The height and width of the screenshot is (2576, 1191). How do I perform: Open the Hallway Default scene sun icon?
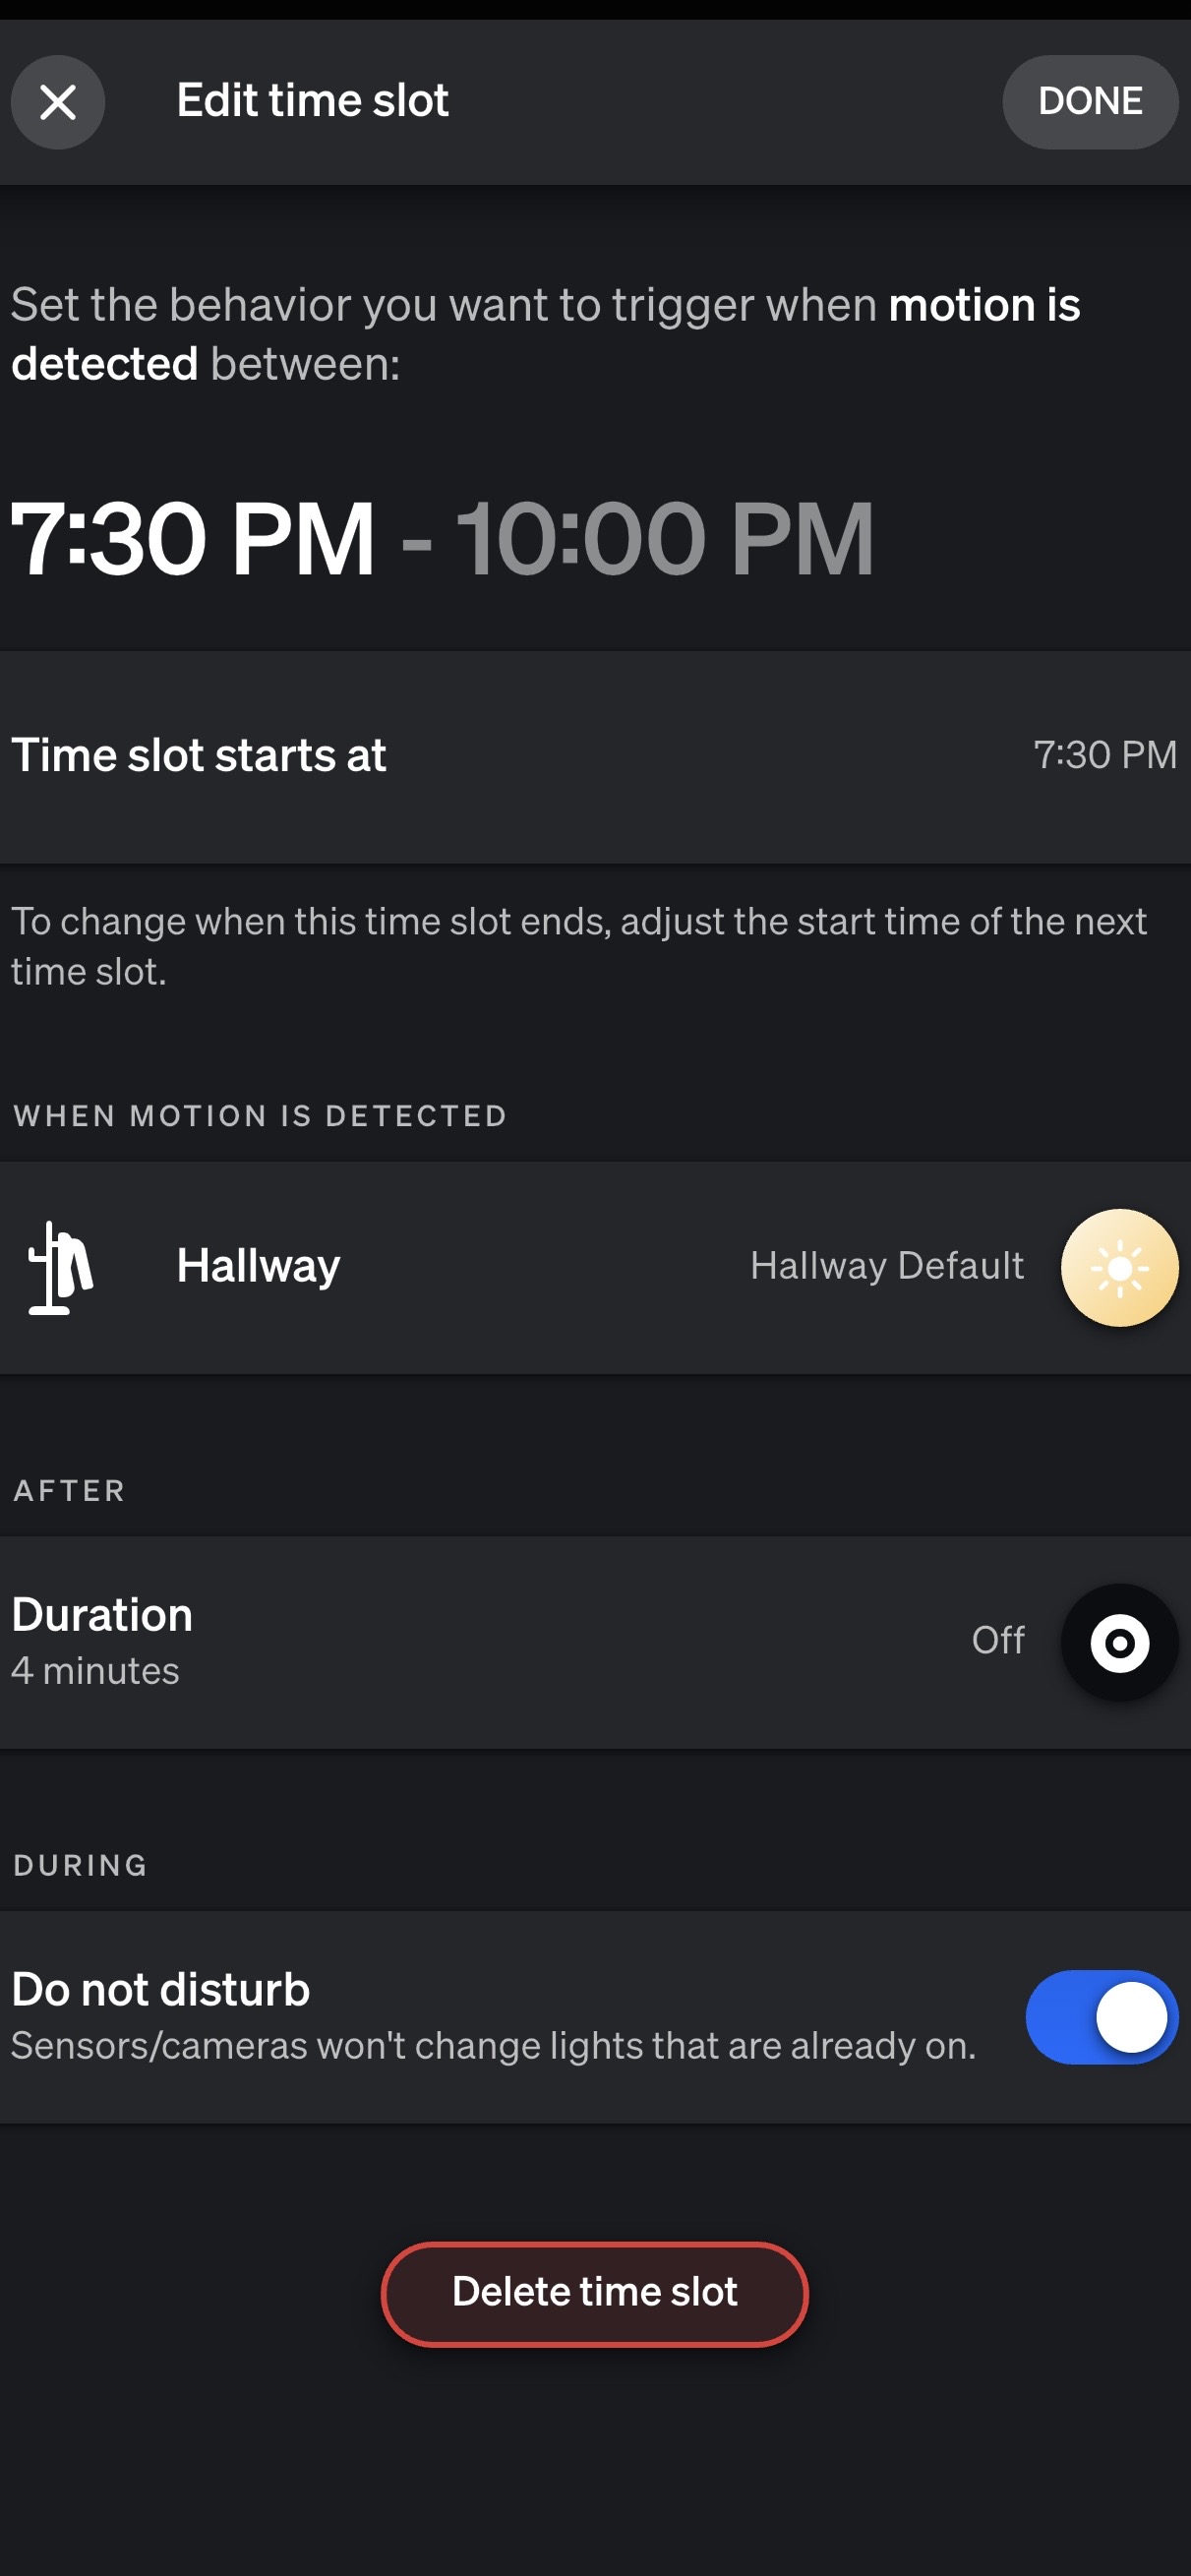[1119, 1268]
